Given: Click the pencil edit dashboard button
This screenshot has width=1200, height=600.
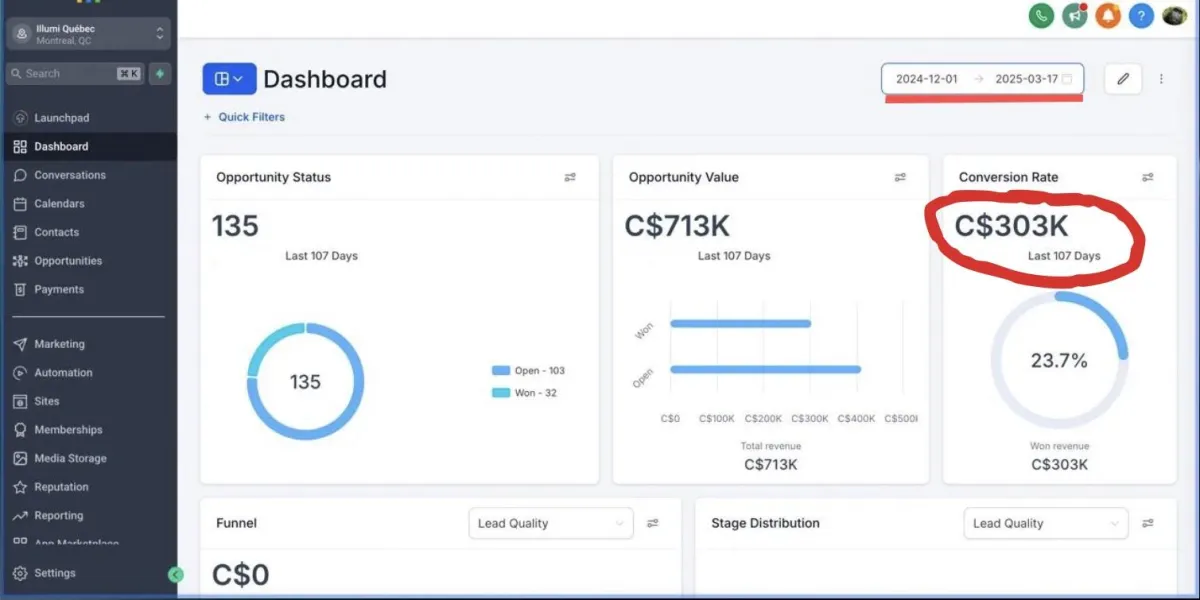Looking at the screenshot, I should [1123, 79].
